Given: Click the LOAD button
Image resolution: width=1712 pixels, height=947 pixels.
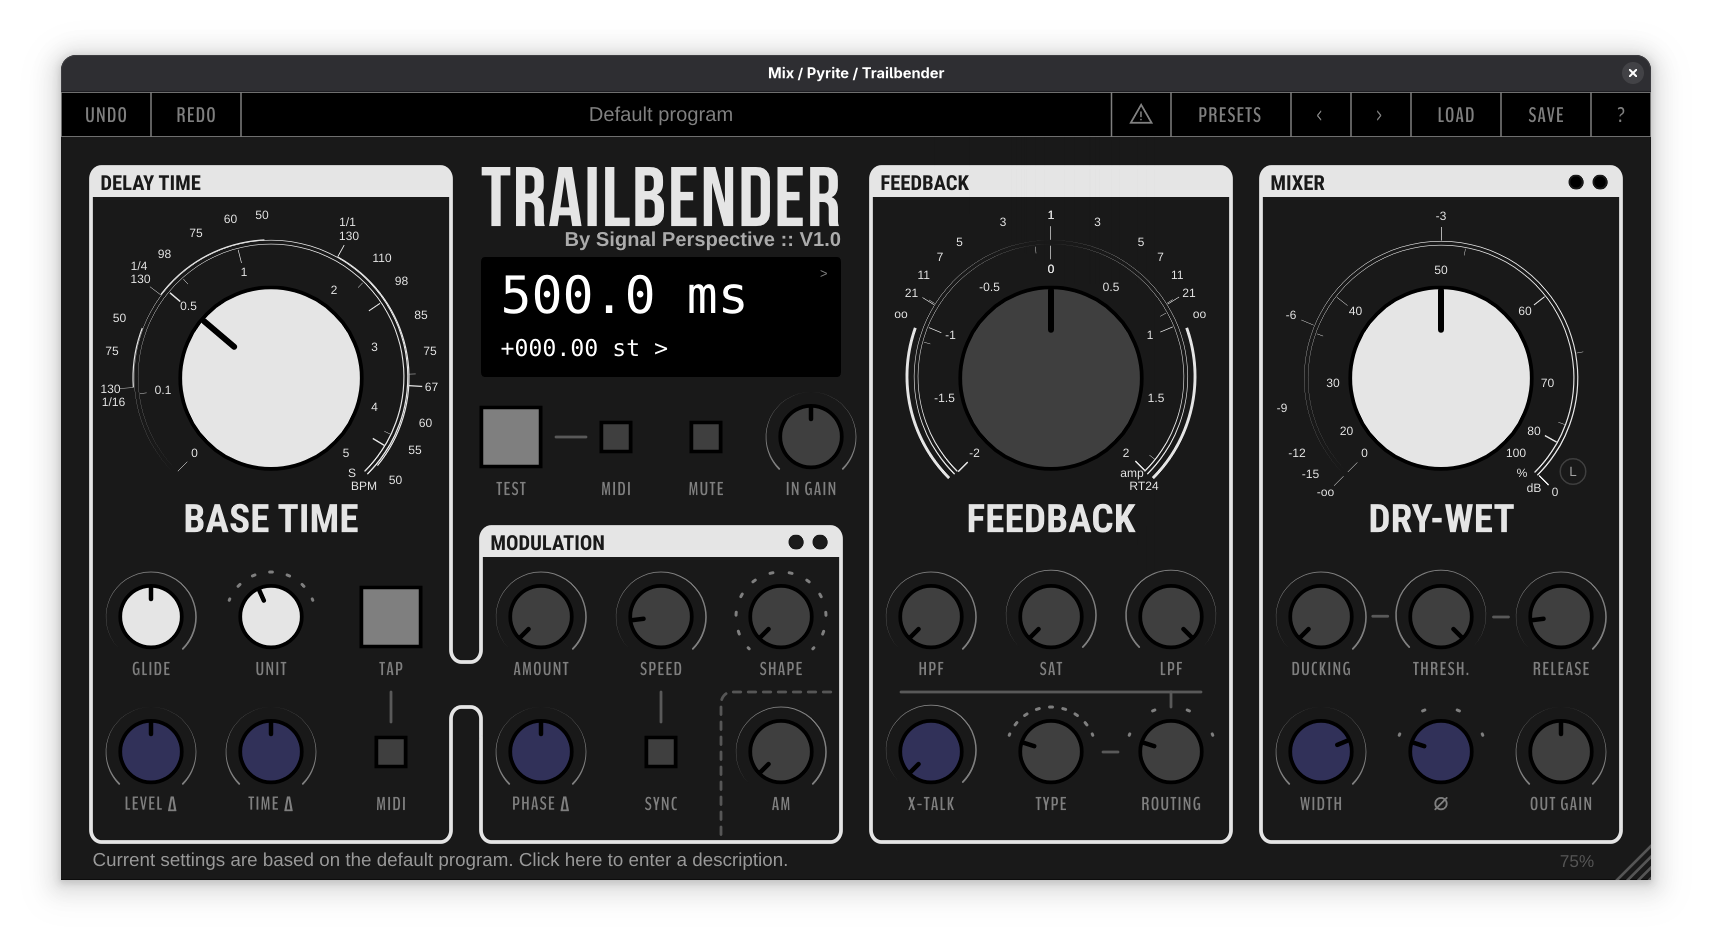Looking at the screenshot, I should click(1455, 115).
